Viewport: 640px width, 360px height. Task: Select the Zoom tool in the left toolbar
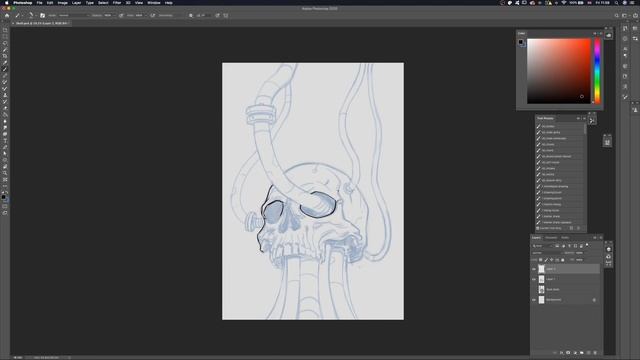[x=5, y=173]
